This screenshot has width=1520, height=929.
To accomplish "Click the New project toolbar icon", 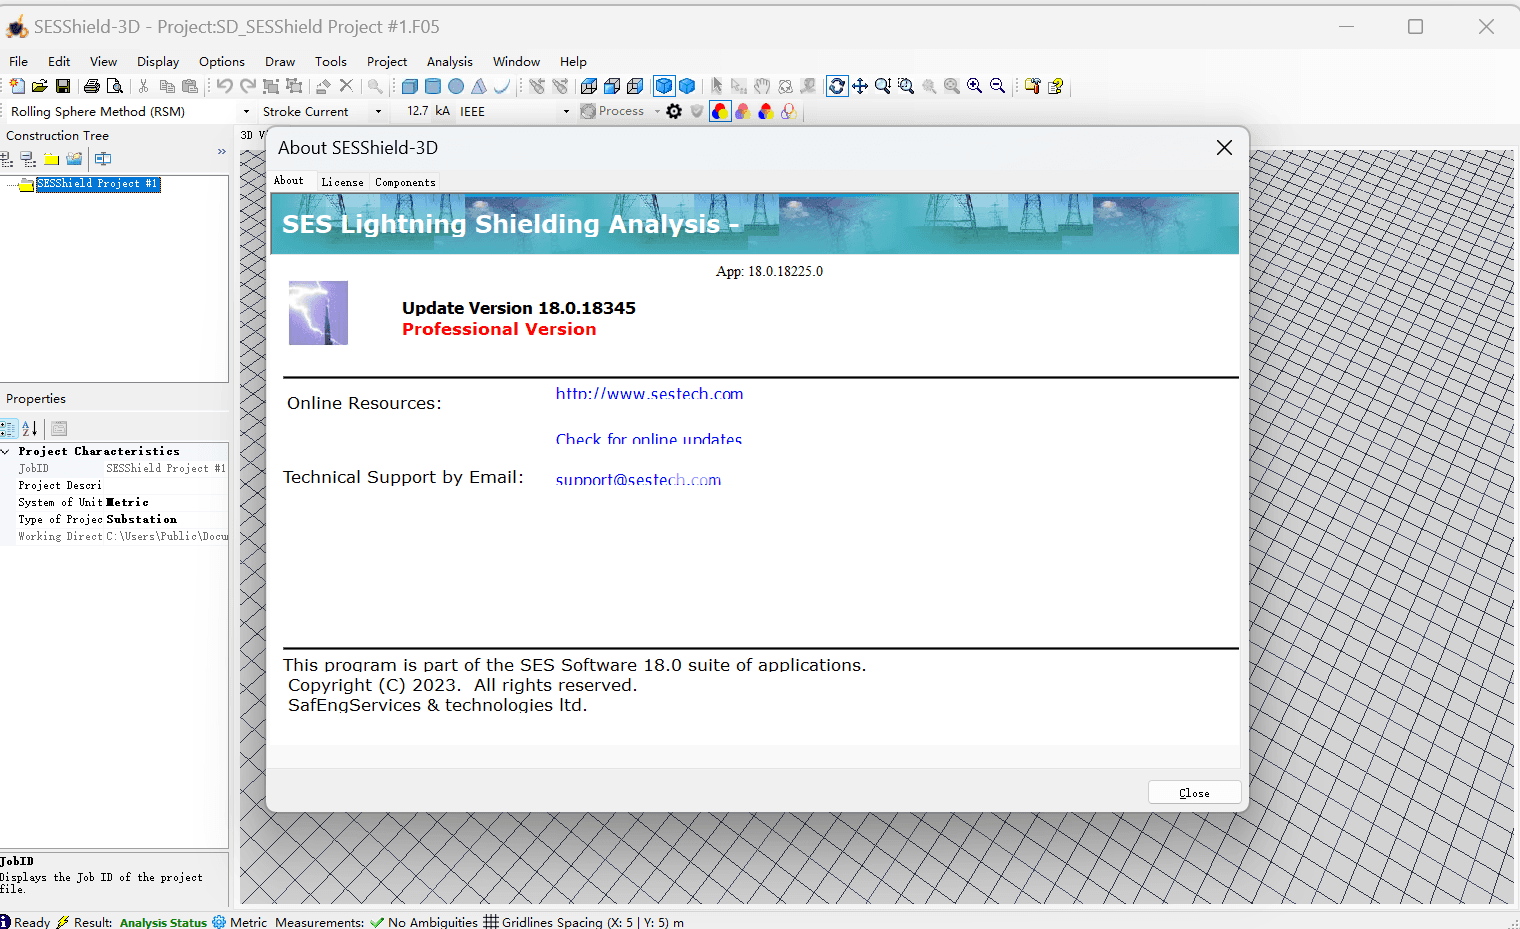I will pos(17,86).
